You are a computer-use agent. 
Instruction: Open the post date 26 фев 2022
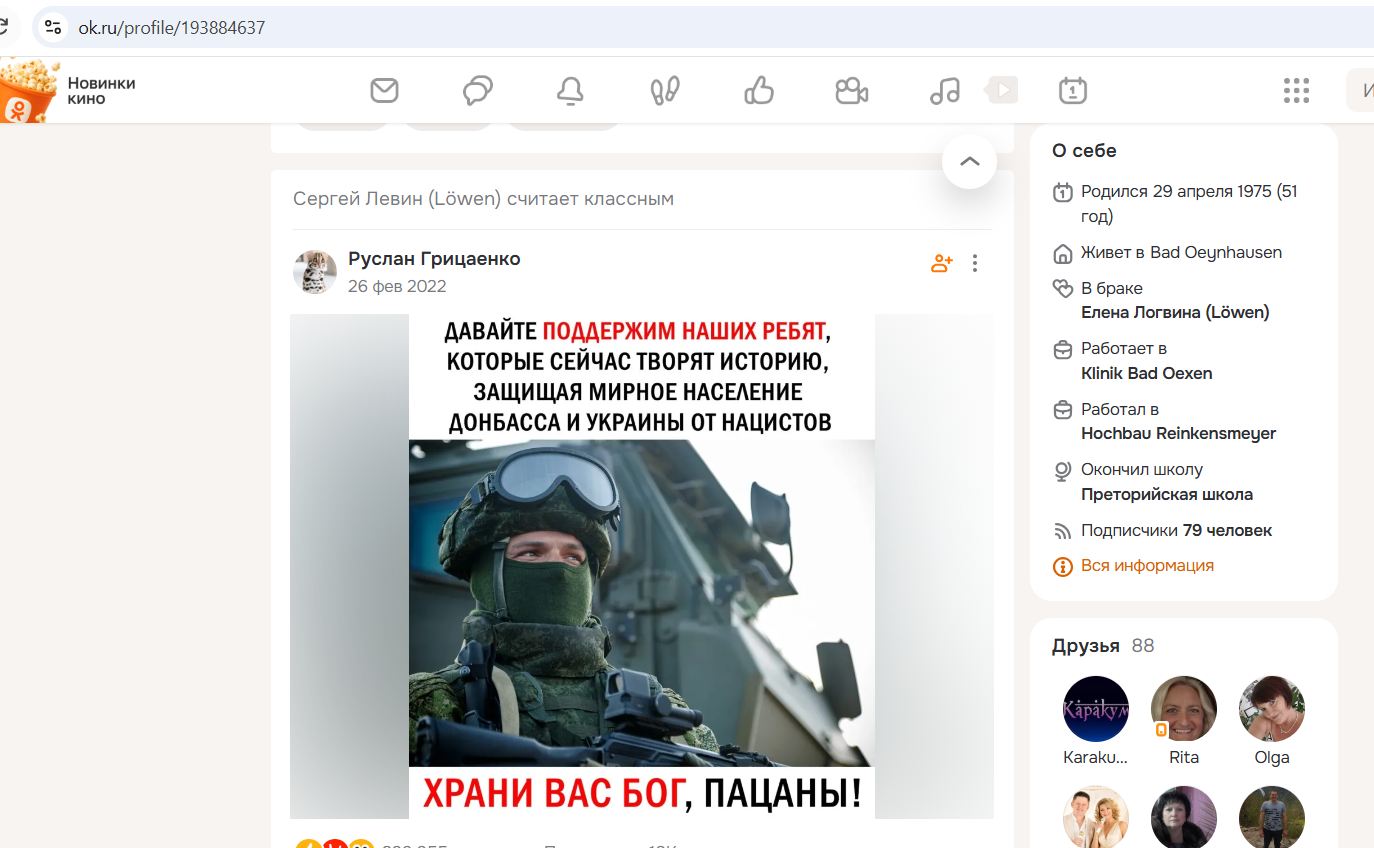coord(397,287)
